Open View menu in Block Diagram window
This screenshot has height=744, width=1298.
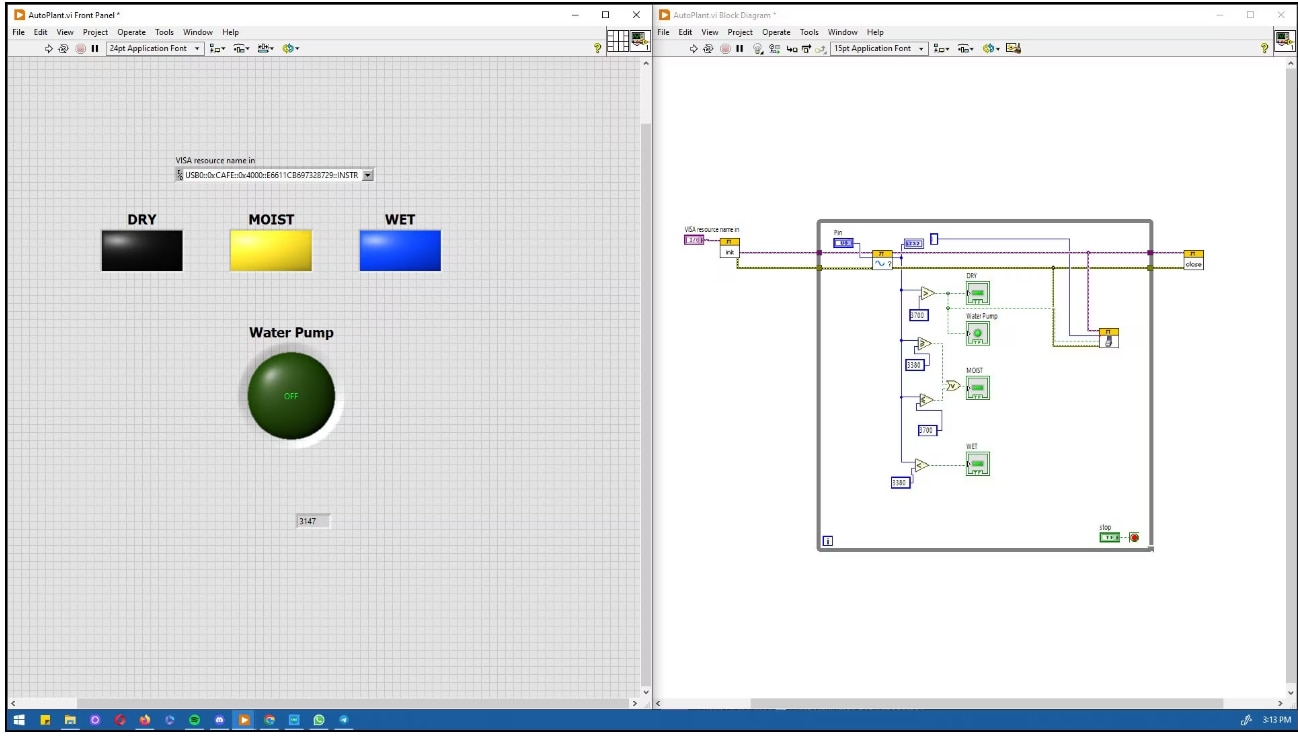pos(710,32)
